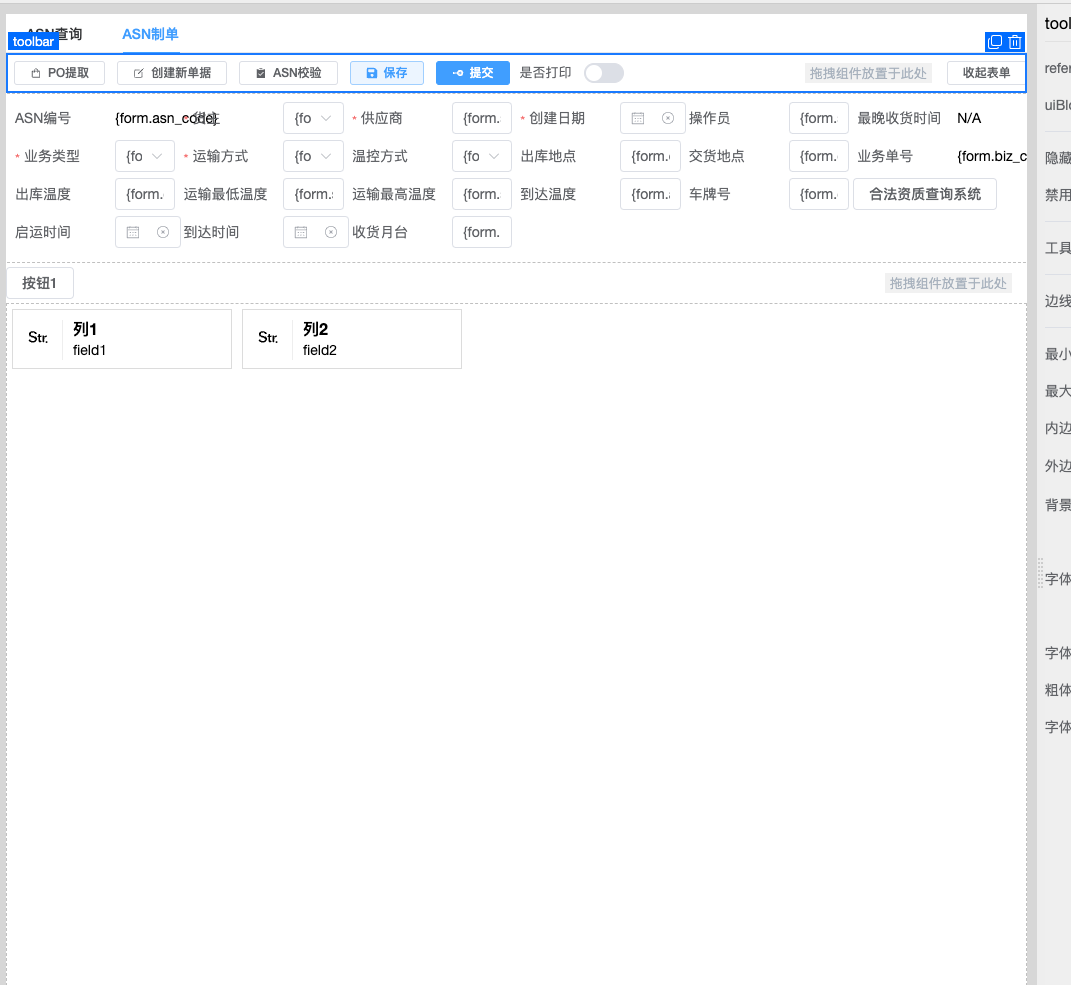Select the 列1 field1 column card
The image size is (1071, 985).
pos(121,339)
